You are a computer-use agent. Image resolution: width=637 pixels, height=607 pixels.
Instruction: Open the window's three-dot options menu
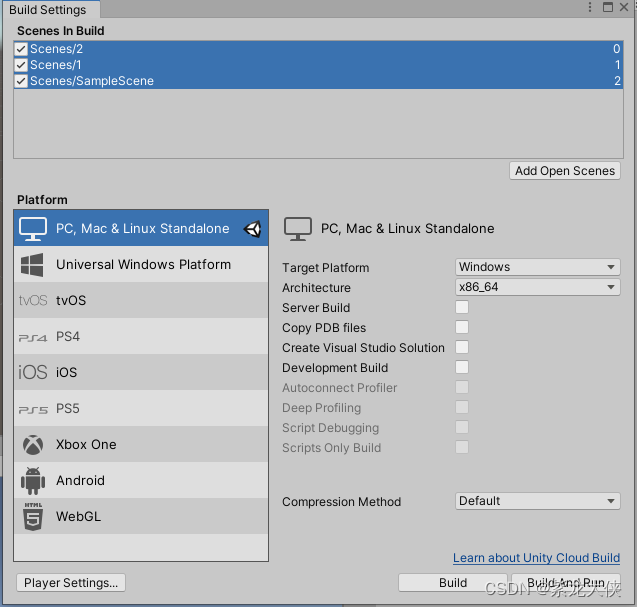click(589, 7)
